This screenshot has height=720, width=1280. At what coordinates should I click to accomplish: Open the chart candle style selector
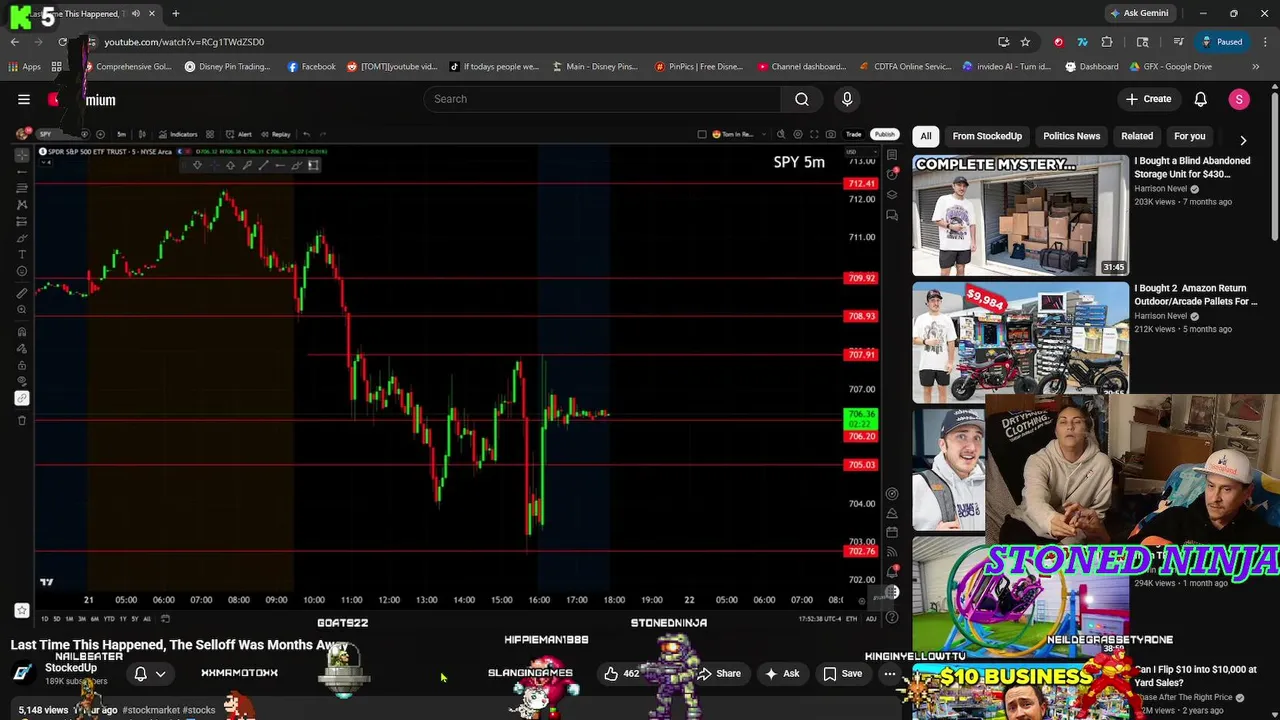pyautogui.click(x=142, y=134)
